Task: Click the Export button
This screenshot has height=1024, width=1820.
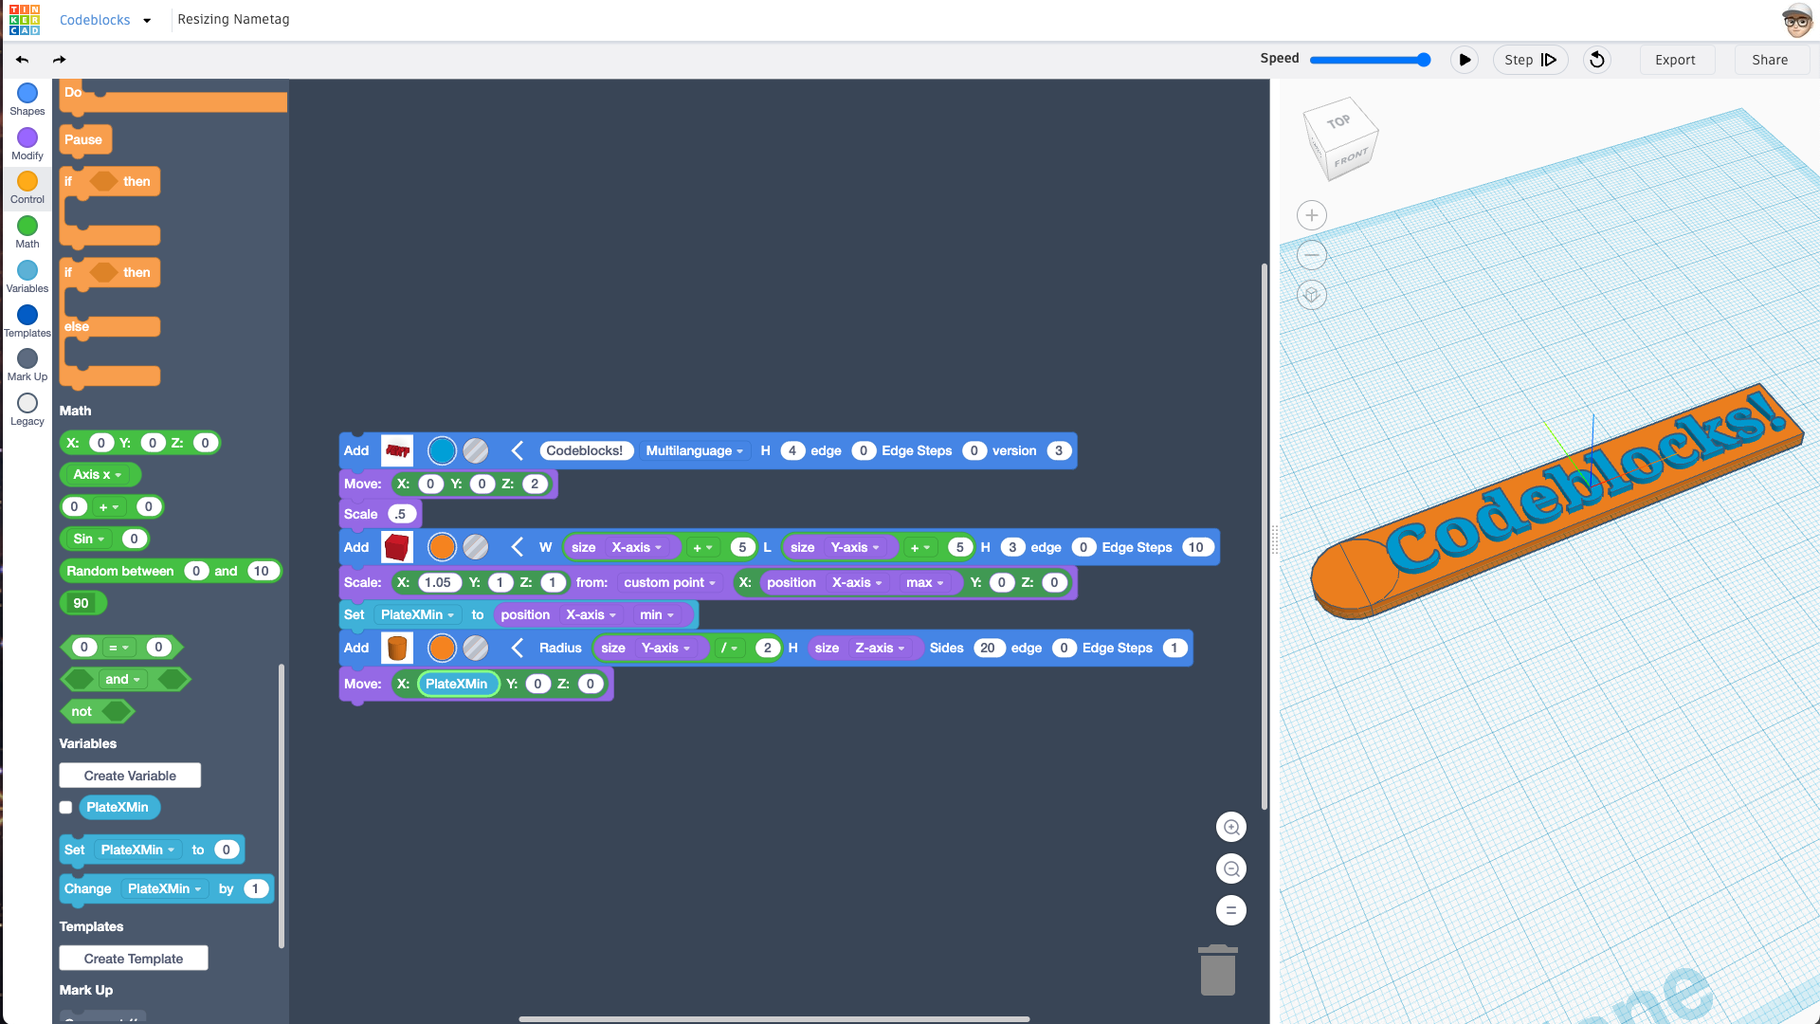Action: [1676, 59]
